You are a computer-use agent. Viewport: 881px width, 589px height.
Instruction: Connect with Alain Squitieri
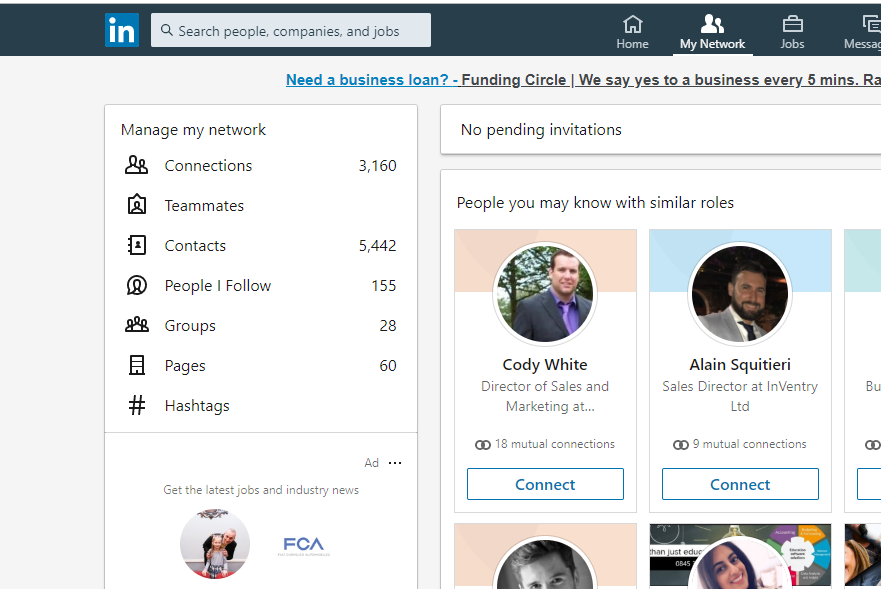coord(740,483)
